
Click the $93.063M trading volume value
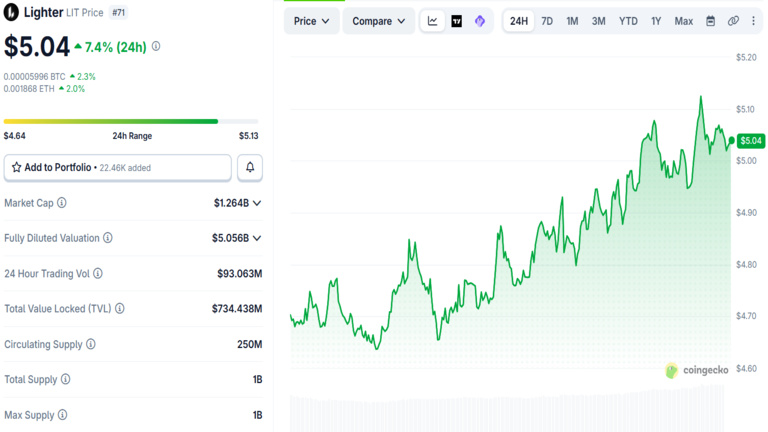[x=240, y=273]
